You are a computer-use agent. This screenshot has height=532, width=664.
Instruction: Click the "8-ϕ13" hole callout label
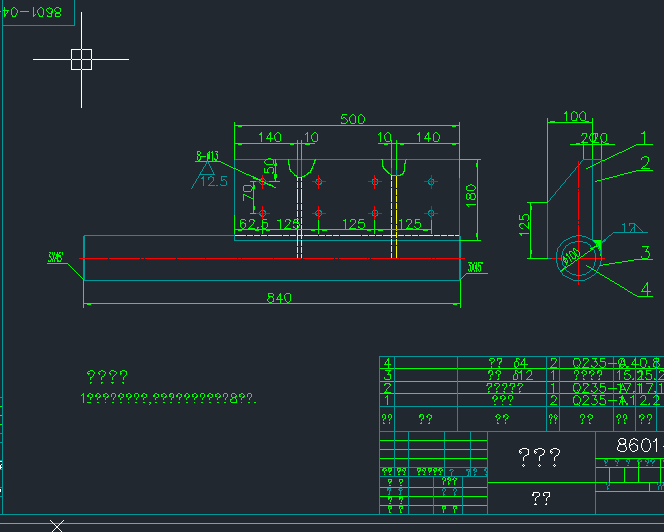(x=207, y=156)
